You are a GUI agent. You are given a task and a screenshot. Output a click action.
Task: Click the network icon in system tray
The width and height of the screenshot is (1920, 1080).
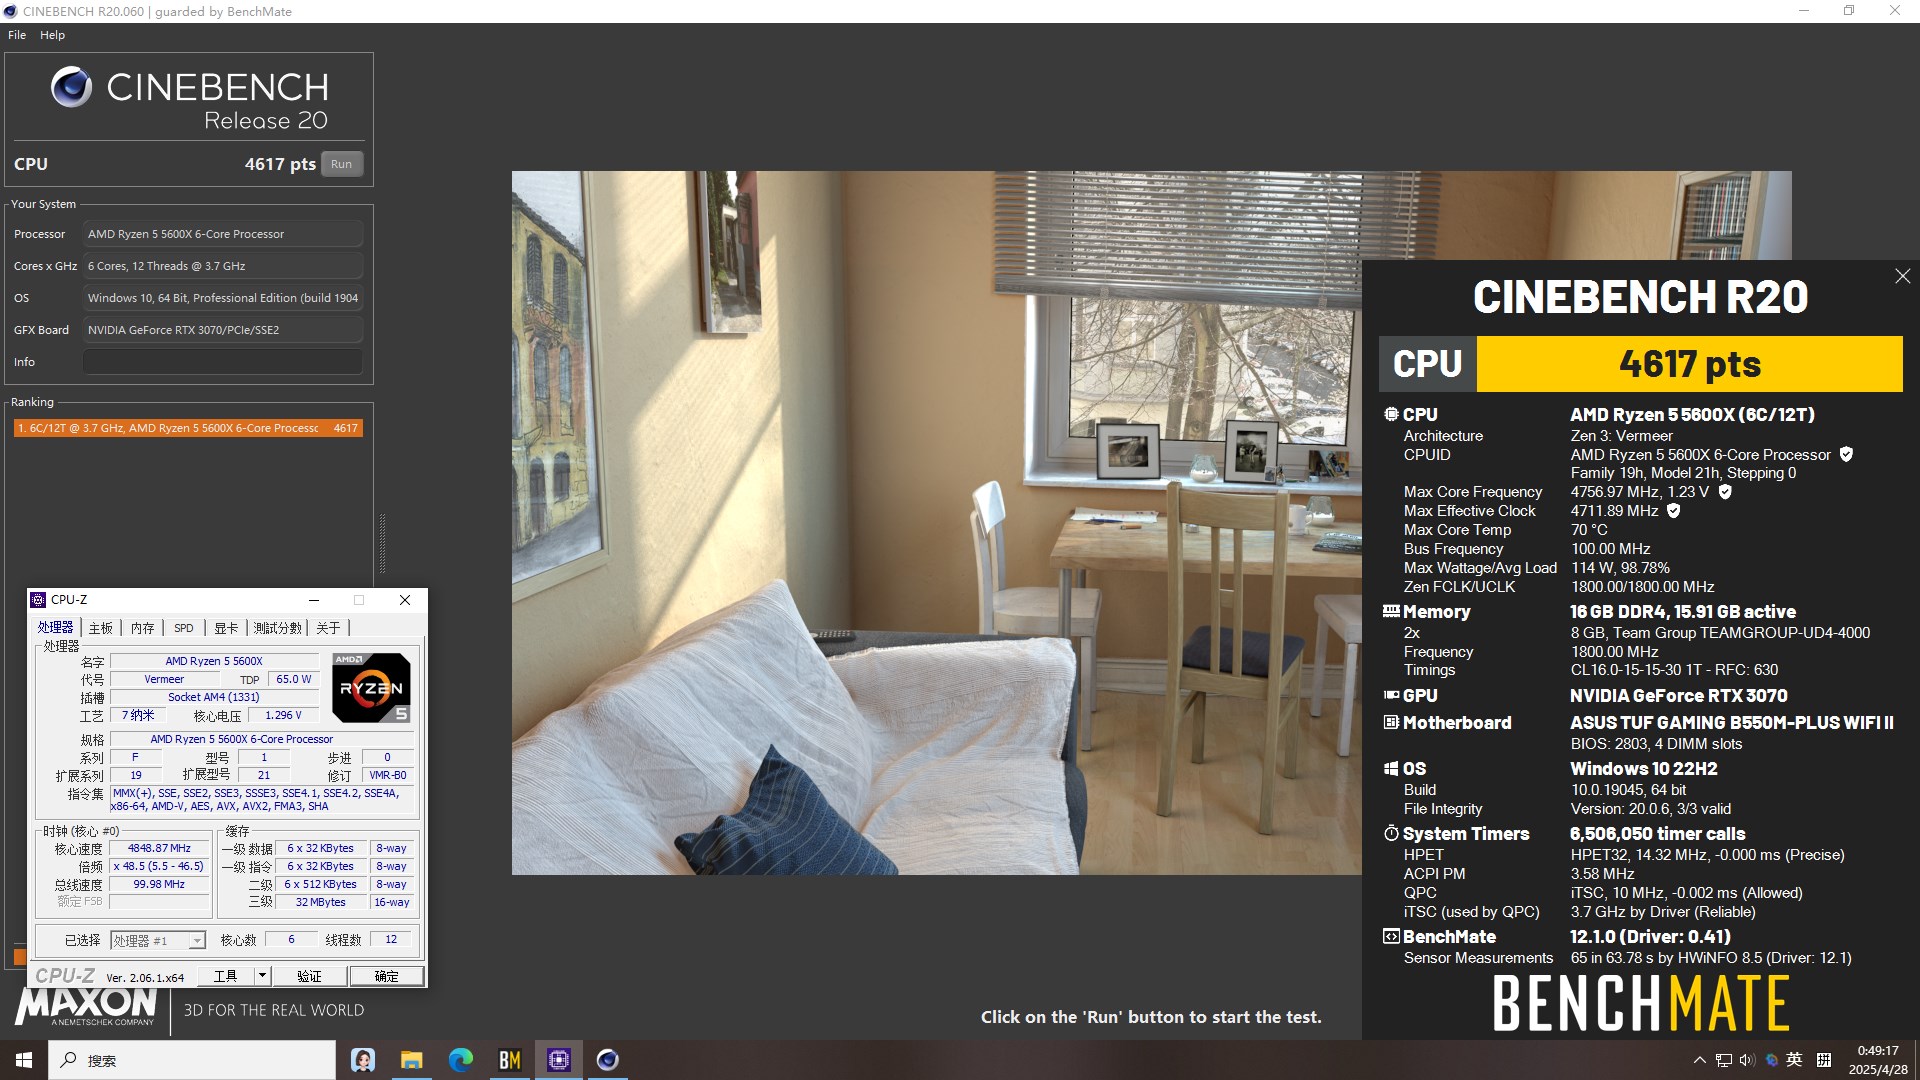tap(1723, 1060)
